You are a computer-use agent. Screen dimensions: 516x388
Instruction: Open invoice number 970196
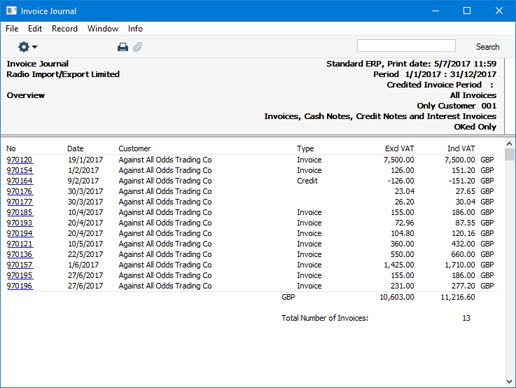tap(20, 286)
